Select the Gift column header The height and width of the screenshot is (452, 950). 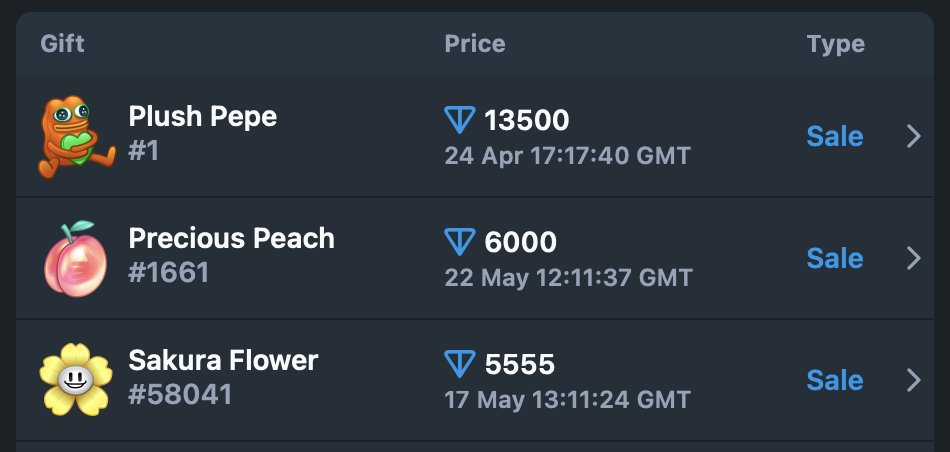click(62, 44)
